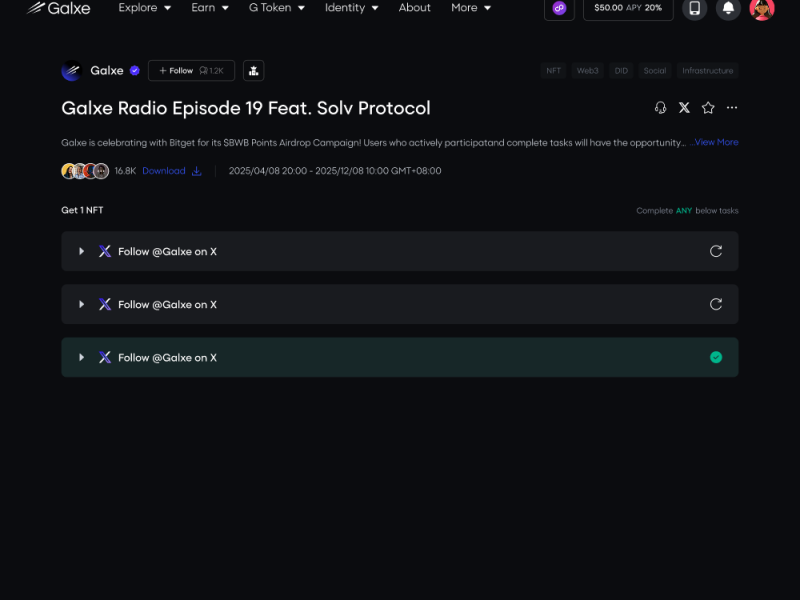The image size is (800, 600).
Task: Expand the completed green Follow @Galxe task
Action: [400, 357]
